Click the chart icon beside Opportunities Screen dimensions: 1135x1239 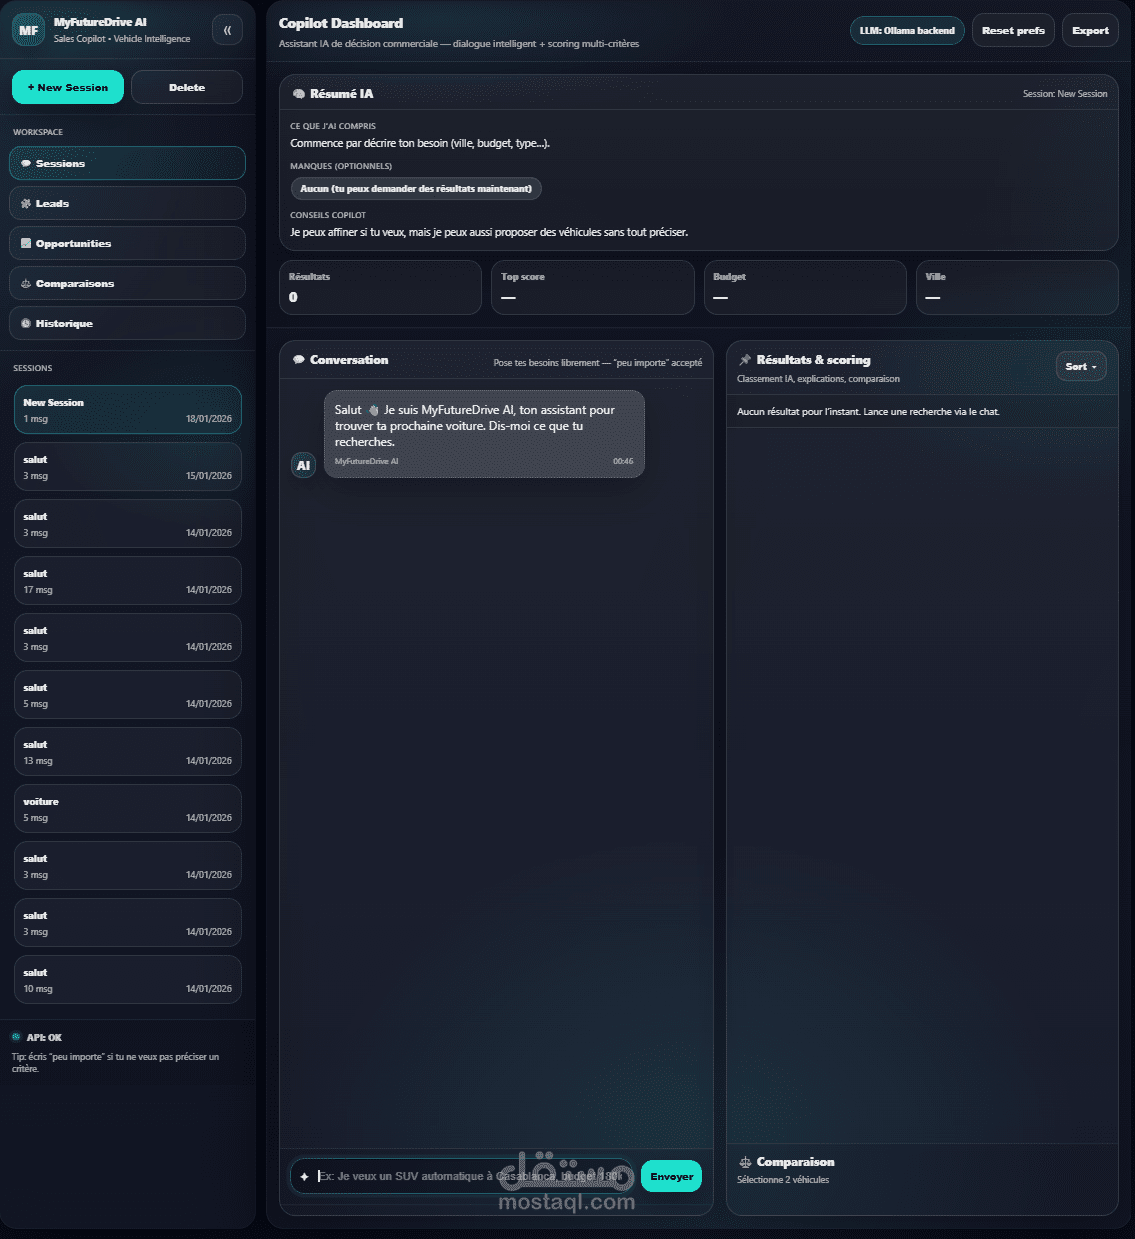click(28, 243)
